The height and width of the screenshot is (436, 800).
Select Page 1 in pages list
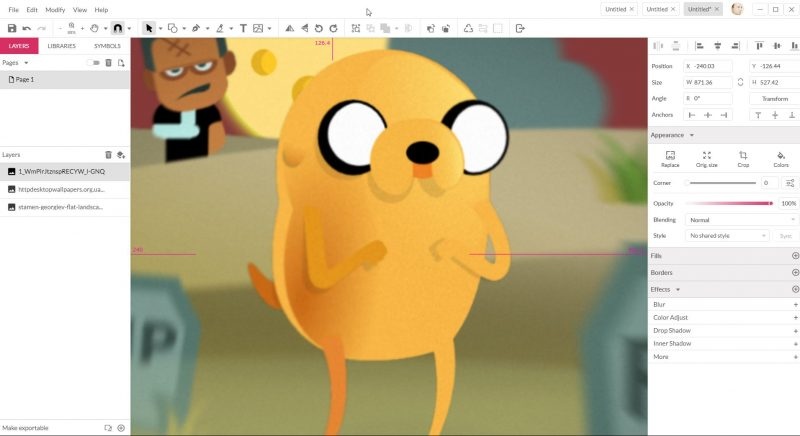point(65,80)
